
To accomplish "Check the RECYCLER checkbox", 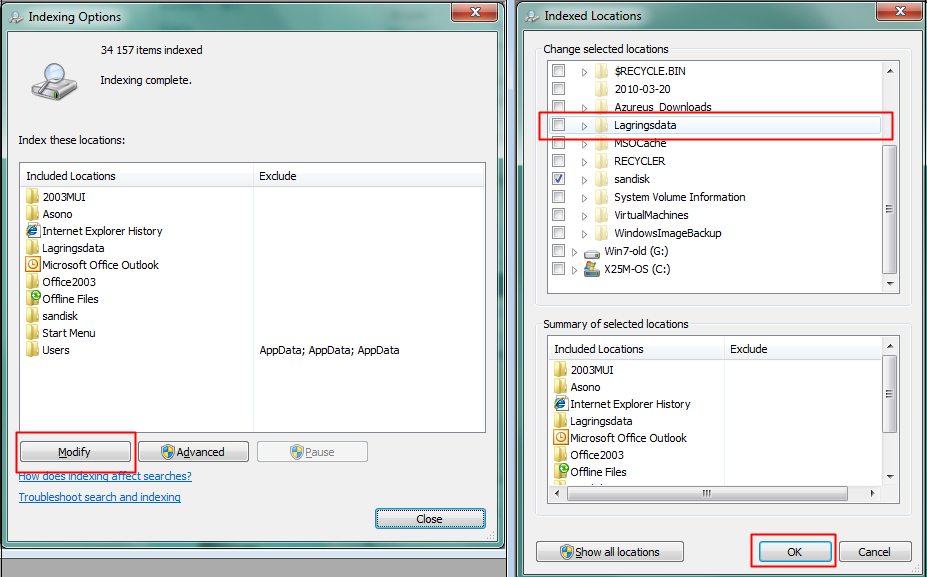I will point(558,160).
